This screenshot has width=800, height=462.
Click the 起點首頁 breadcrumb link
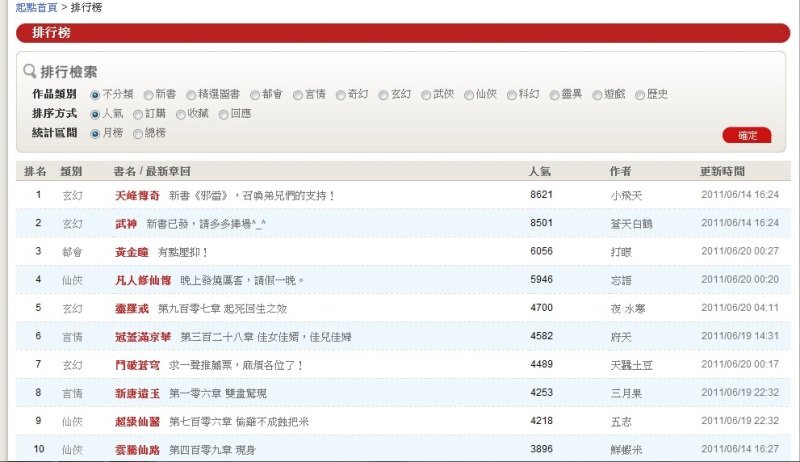36,8
